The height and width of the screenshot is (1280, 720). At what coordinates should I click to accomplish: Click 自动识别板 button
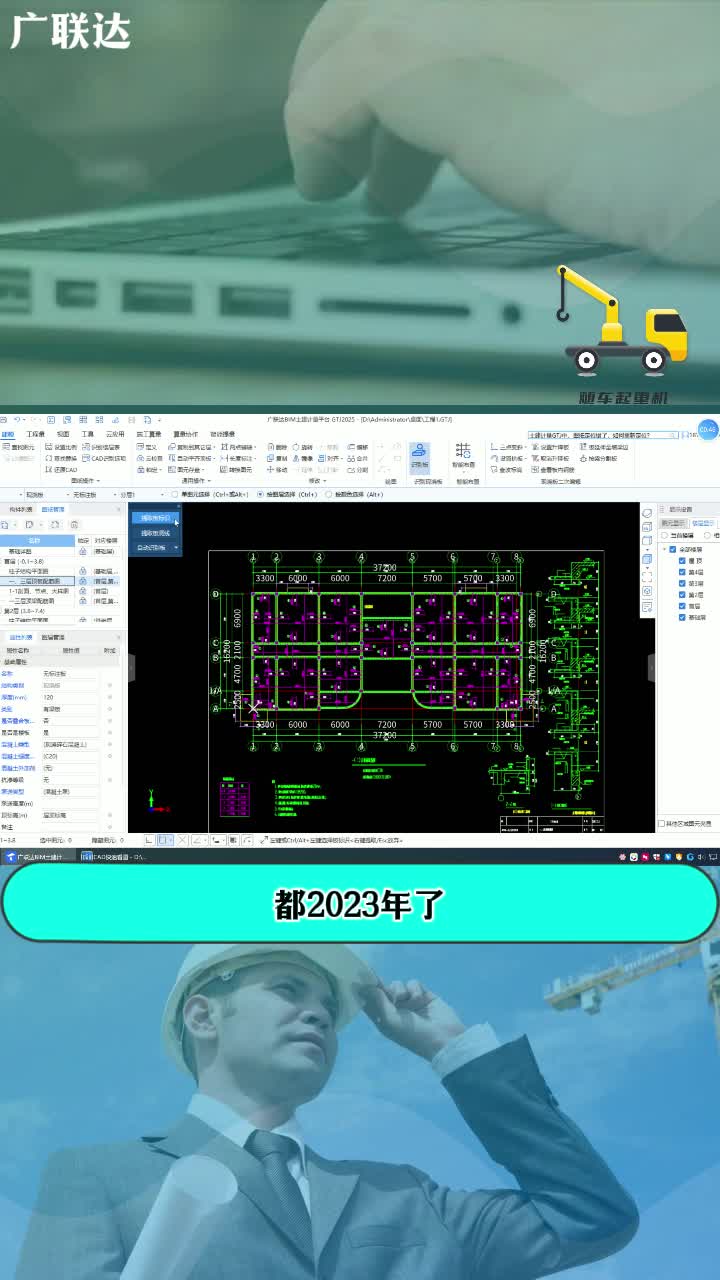[x=150, y=547]
